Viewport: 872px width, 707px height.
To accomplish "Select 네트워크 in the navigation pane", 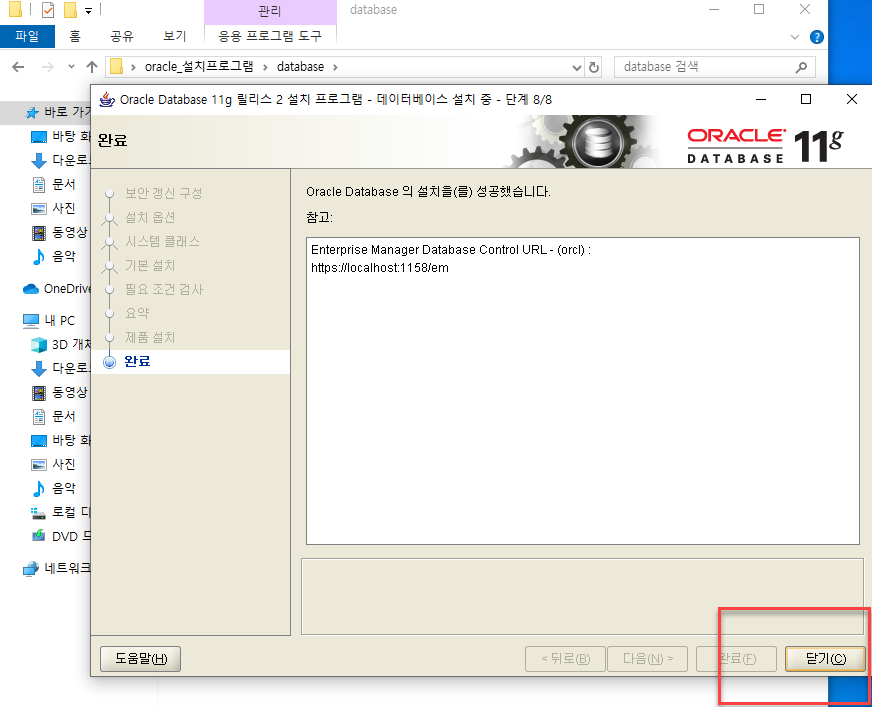I will tap(57, 568).
